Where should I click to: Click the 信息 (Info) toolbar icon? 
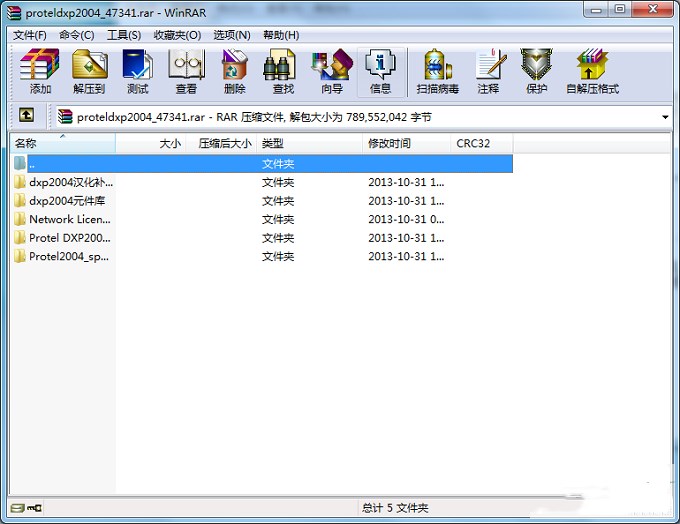380,65
